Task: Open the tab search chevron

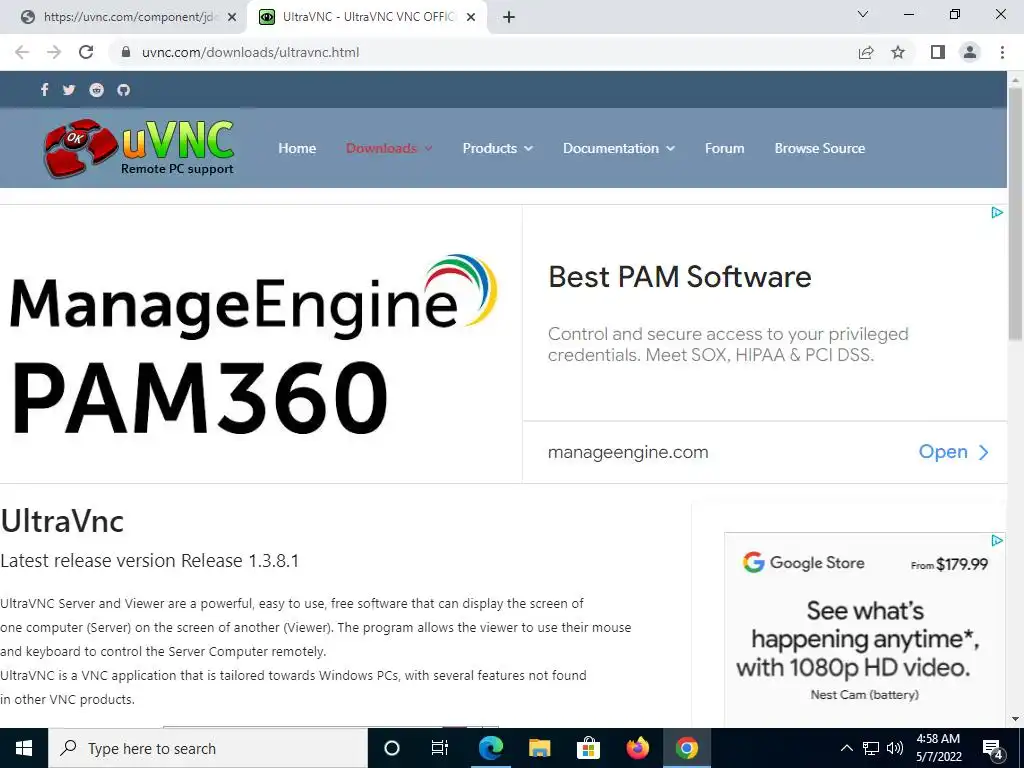Action: pos(863,14)
